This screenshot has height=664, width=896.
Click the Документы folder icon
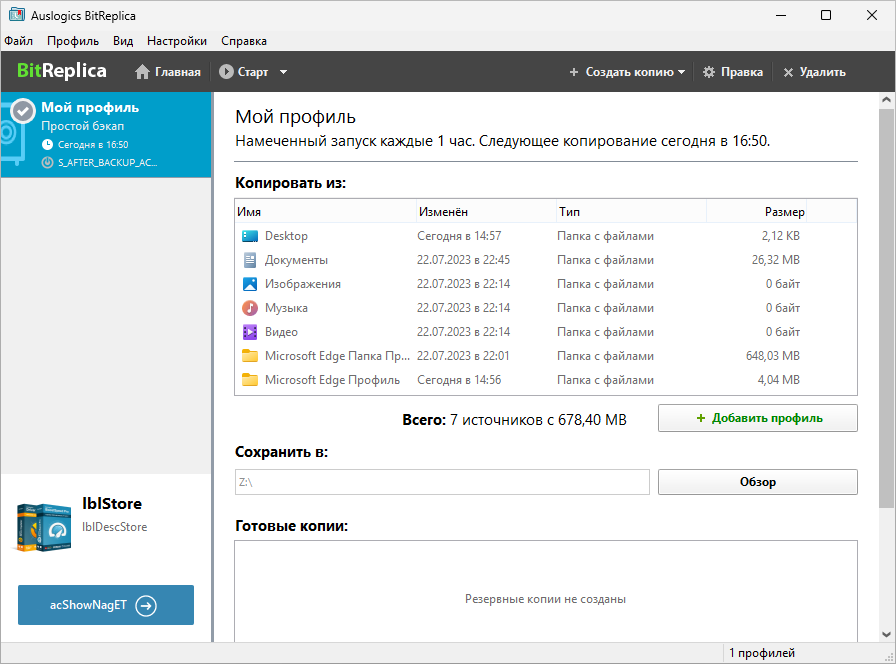click(x=250, y=260)
